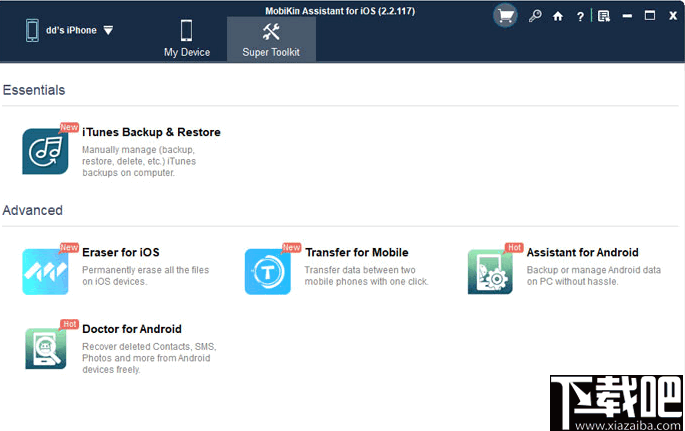This screenshot has height=431, width=685.
Task: Click the phone icon beside dd's iPhone
Action: pos(32,30)
